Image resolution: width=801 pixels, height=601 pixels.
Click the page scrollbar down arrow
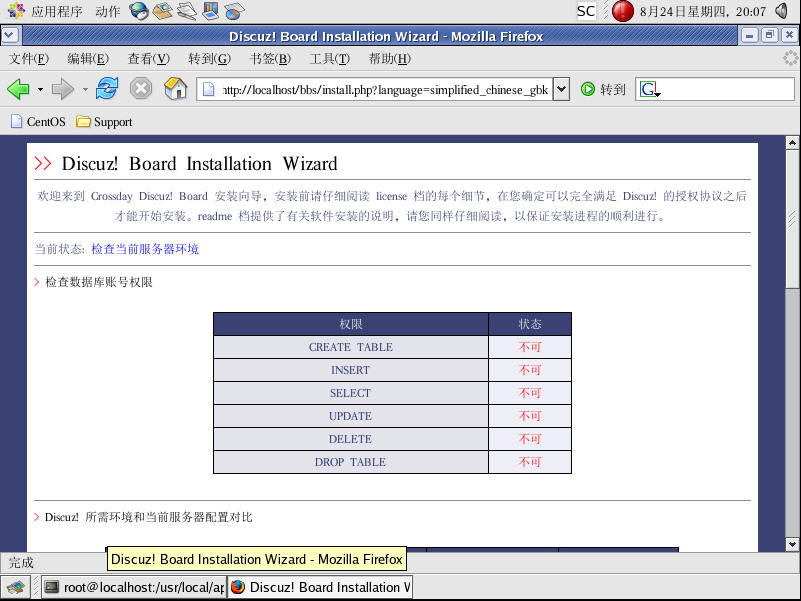792,544
